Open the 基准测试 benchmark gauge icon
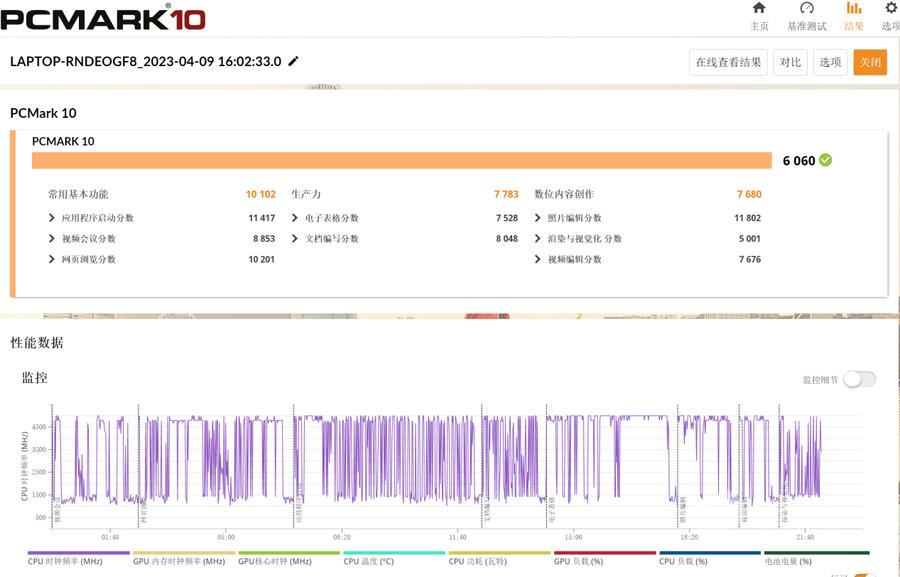900x577 pixels. coord(807,9)
